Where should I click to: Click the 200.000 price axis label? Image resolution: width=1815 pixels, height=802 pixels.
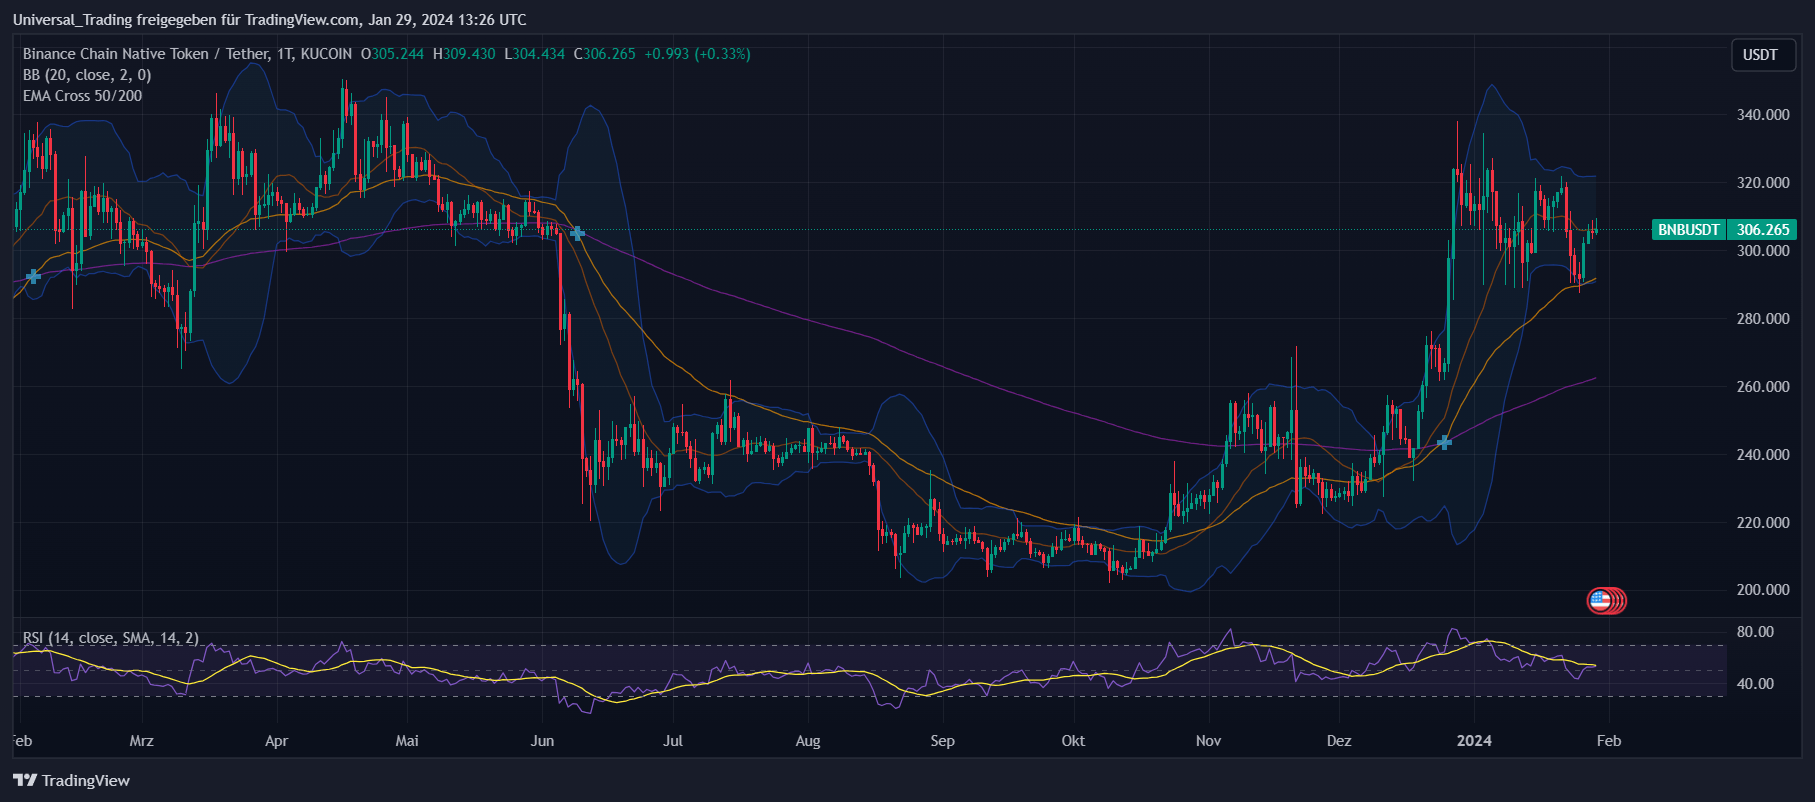pyautogui.click(x=1763, y=590)
